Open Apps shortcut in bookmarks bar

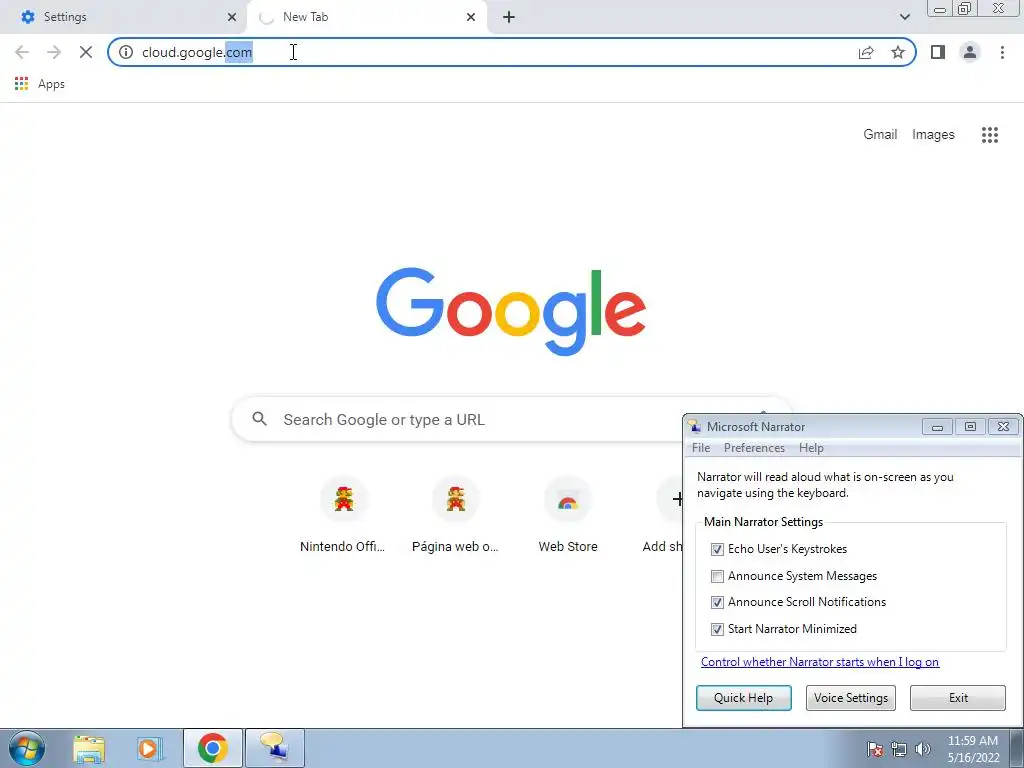tap(39, 84)
